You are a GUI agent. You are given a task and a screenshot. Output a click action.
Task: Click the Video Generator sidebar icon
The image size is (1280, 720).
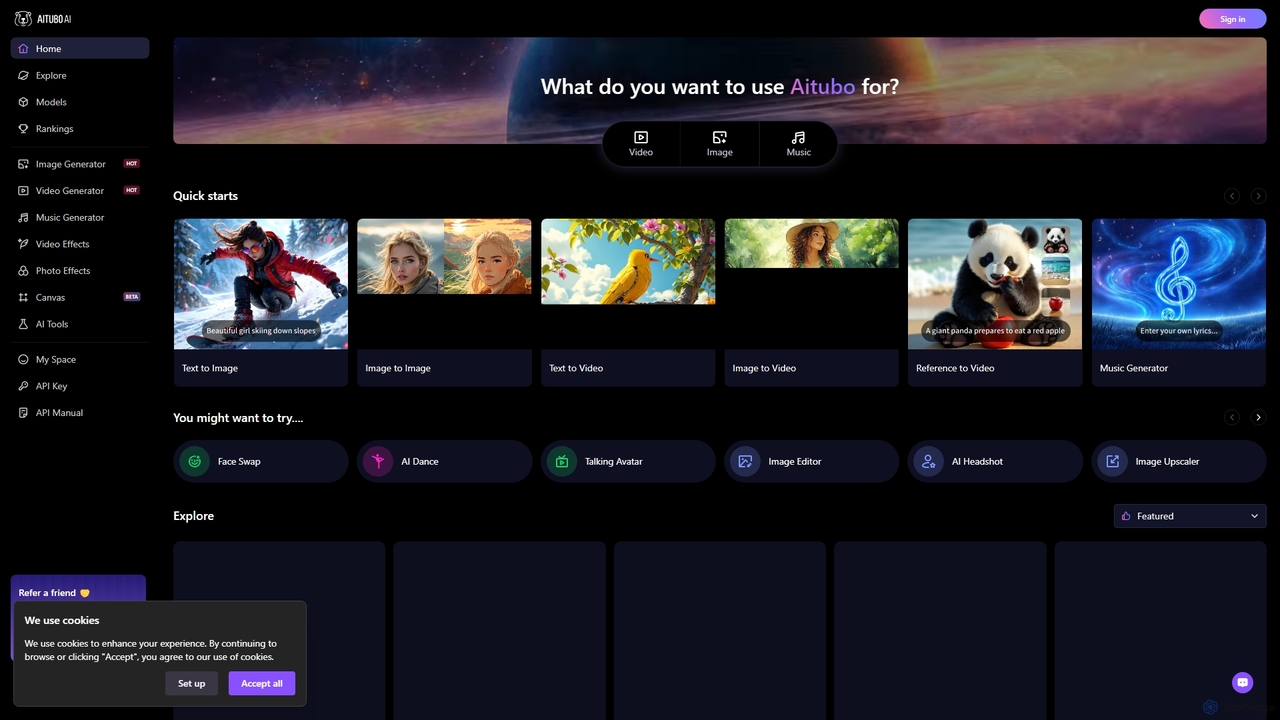pos(24,191)
